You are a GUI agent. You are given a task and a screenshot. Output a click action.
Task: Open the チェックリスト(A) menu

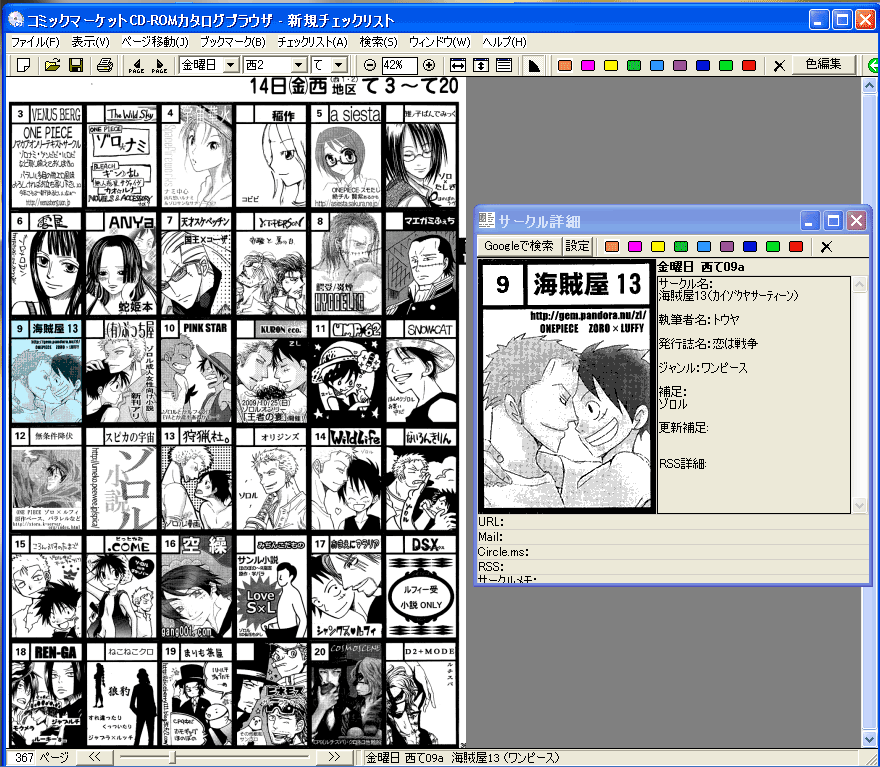[x=313, y=42]
